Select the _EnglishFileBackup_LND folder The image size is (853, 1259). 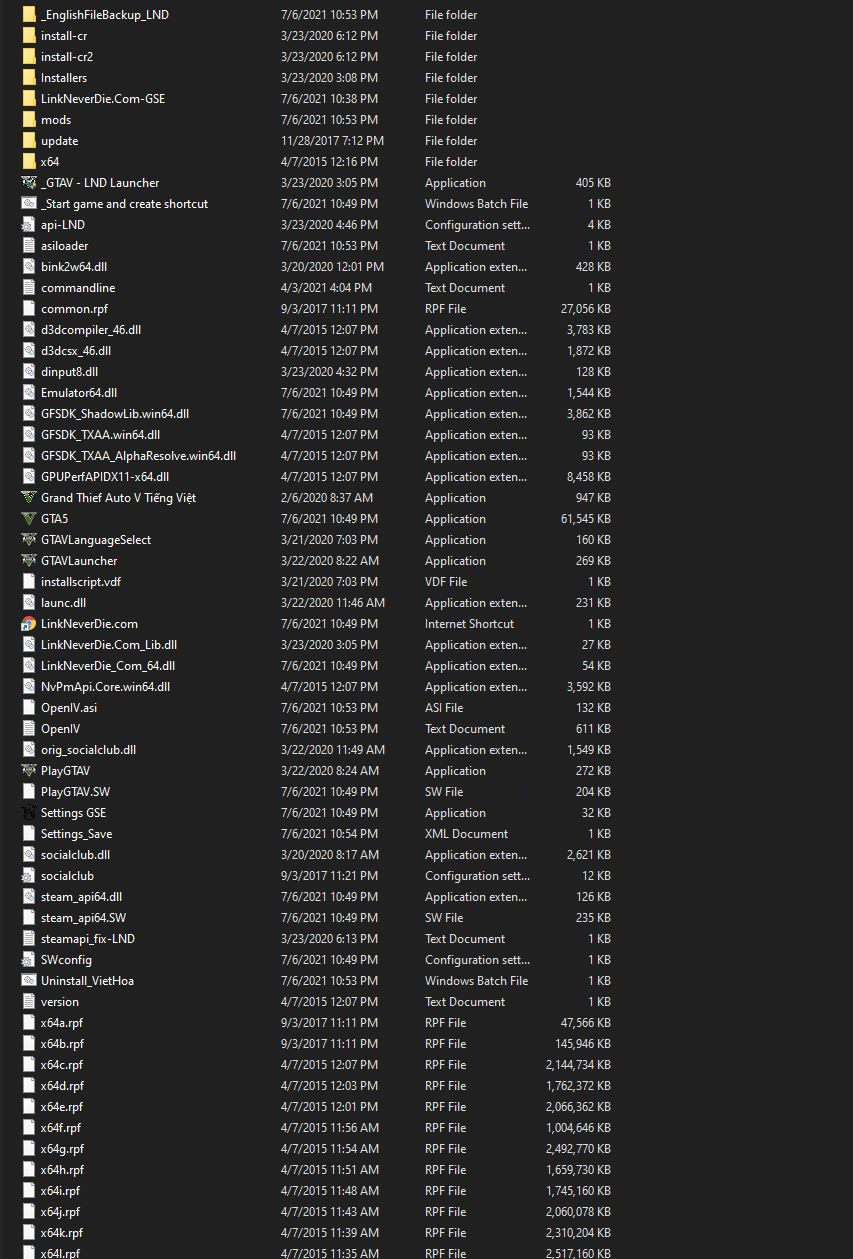29,14
